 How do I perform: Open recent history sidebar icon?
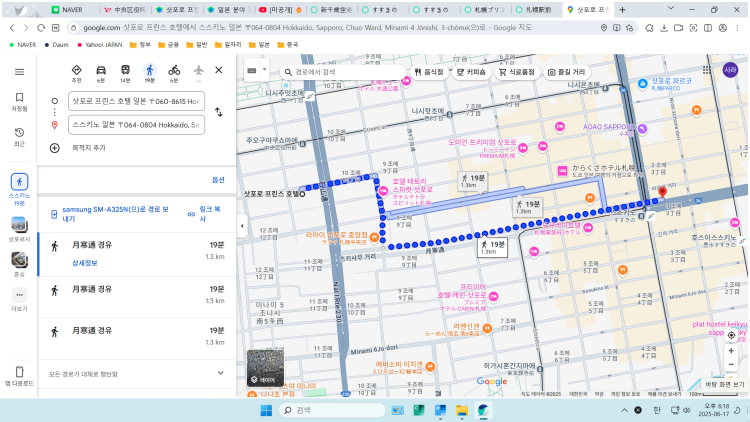click(19, 137)
